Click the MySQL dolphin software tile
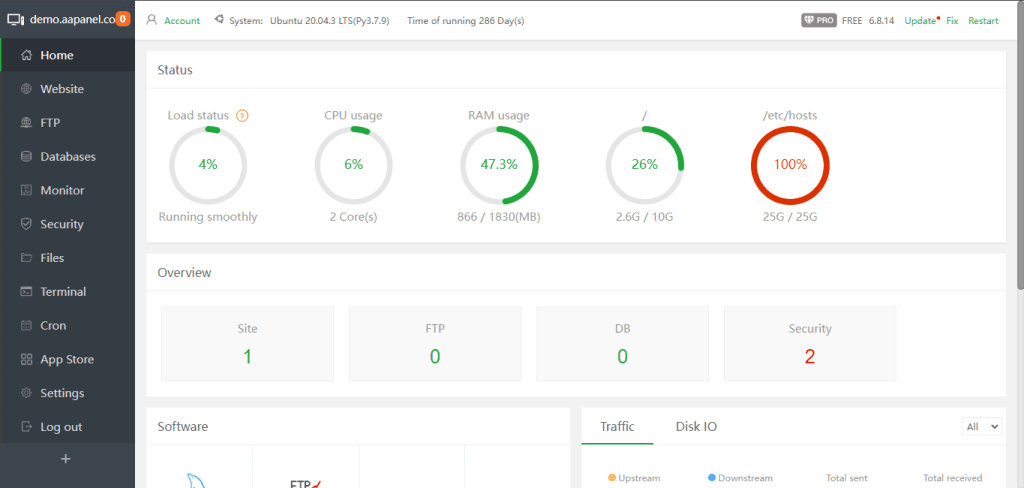Screen dimensions: 1024x488 point(197,481)
